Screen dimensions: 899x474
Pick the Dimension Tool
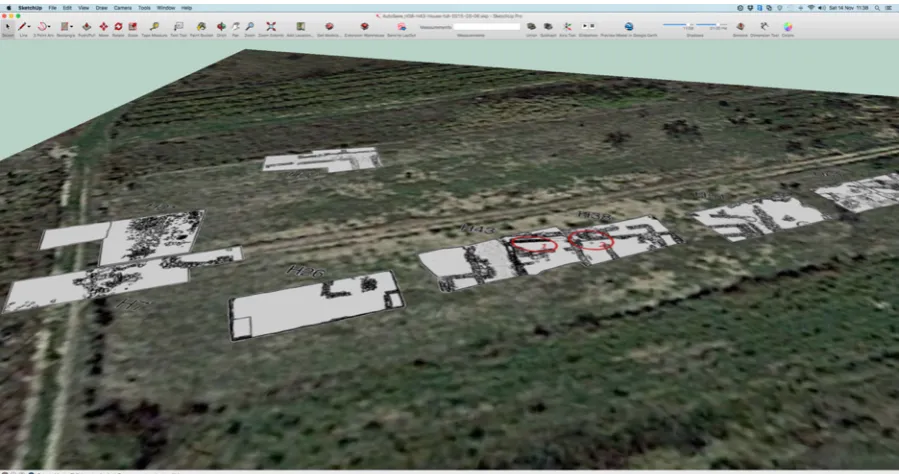coord(764,26)
